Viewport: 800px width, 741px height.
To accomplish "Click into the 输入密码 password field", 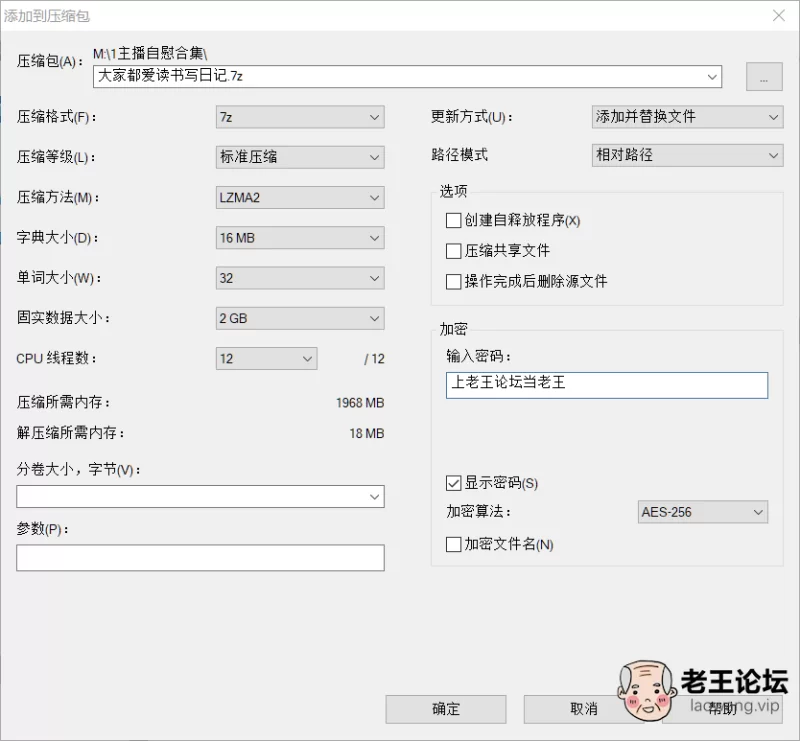I will point(607,385).
